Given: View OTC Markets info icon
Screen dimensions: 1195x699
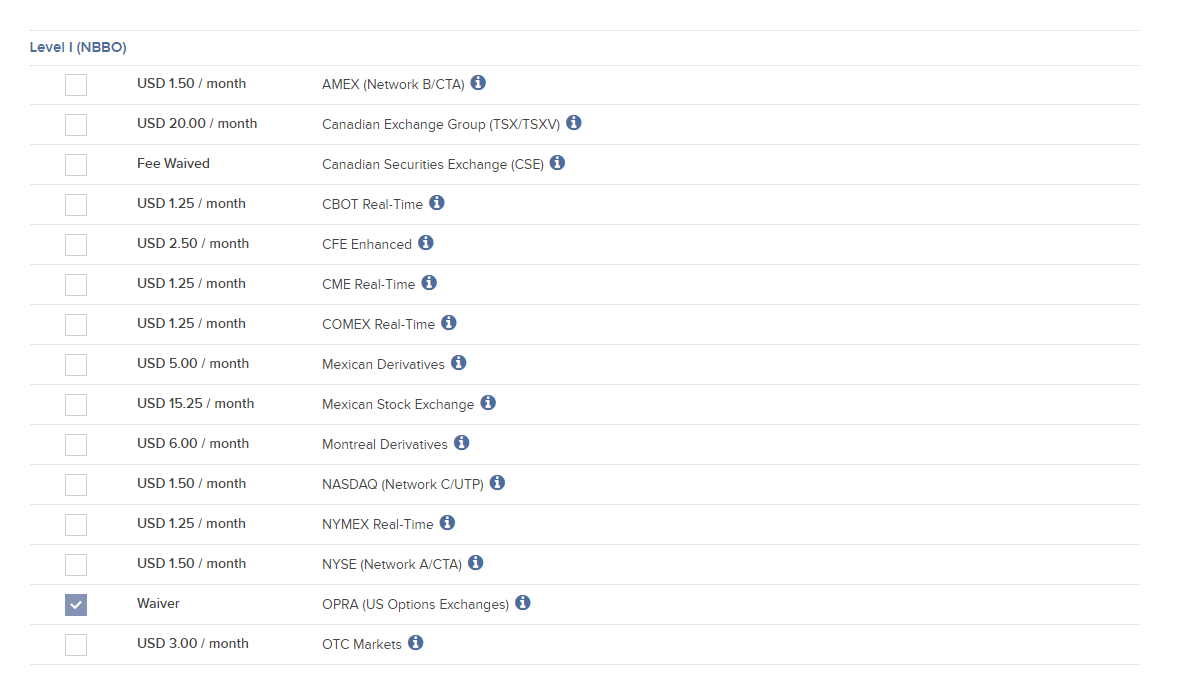Looking at the screenshot, I should click(415, 643).
